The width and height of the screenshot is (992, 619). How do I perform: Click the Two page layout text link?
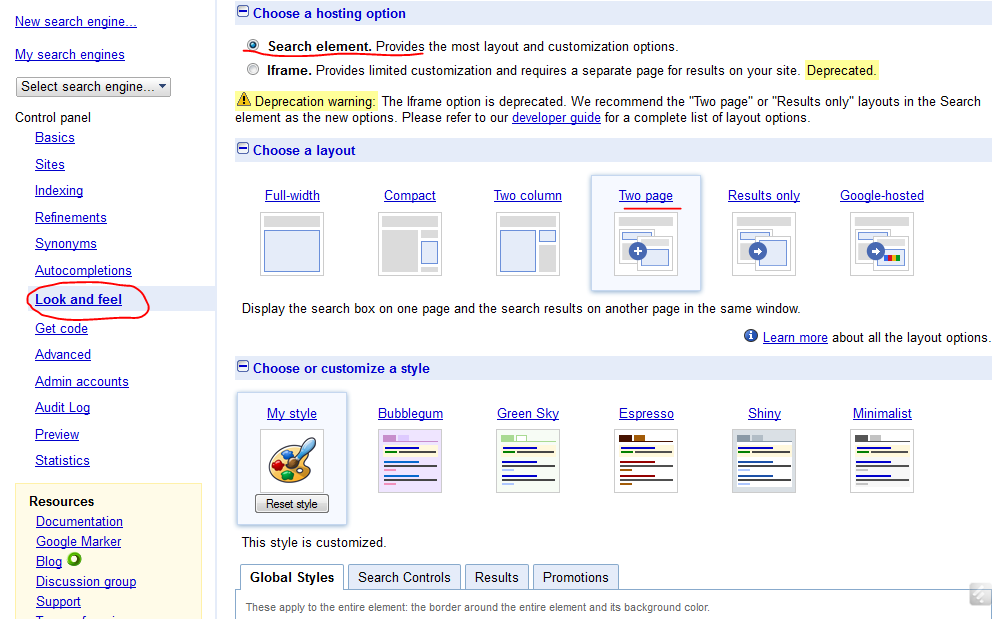coord(646,196)
